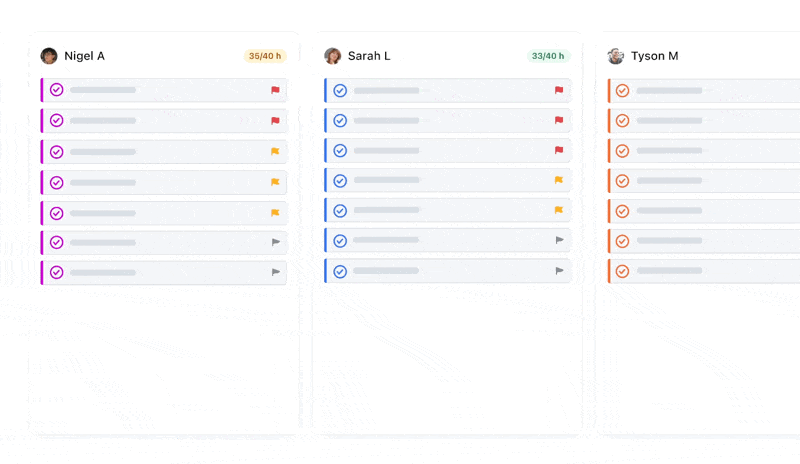Click Sarah L's 33/40 h workload badge

pyautogui.click(x=548, y=56)
